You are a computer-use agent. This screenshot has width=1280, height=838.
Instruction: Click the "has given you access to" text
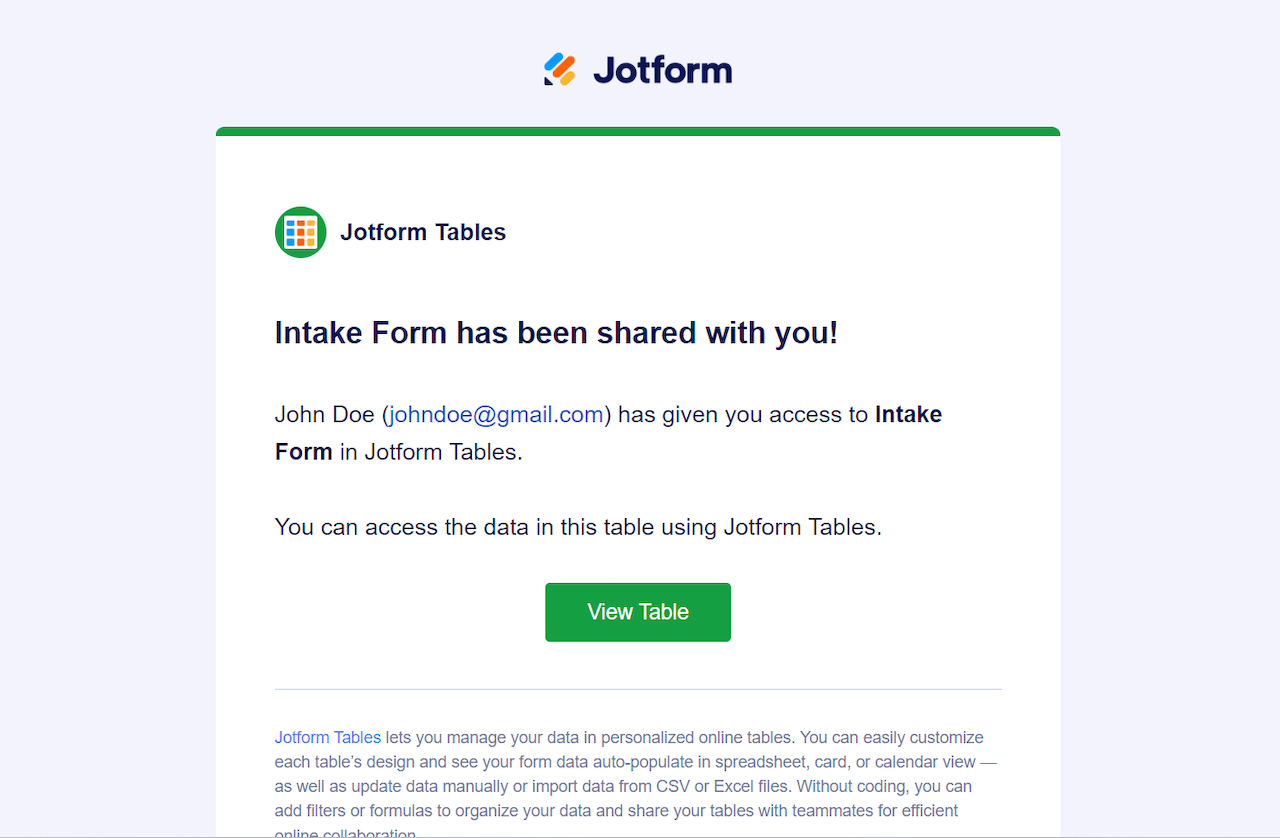click(x=743, y=414)
